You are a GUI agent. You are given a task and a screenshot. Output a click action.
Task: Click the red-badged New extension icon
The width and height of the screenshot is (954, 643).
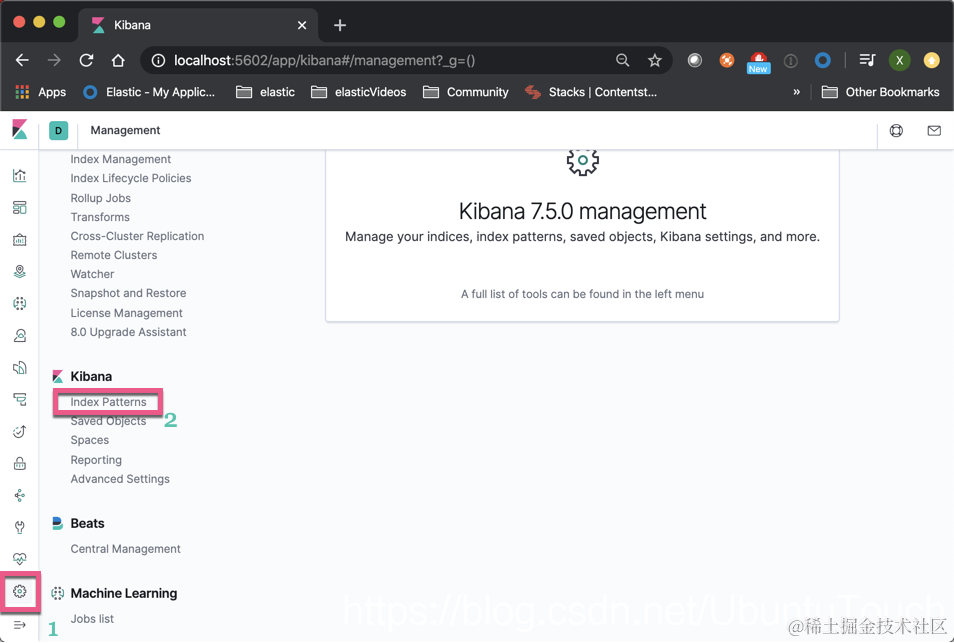[x=758, y=61]
